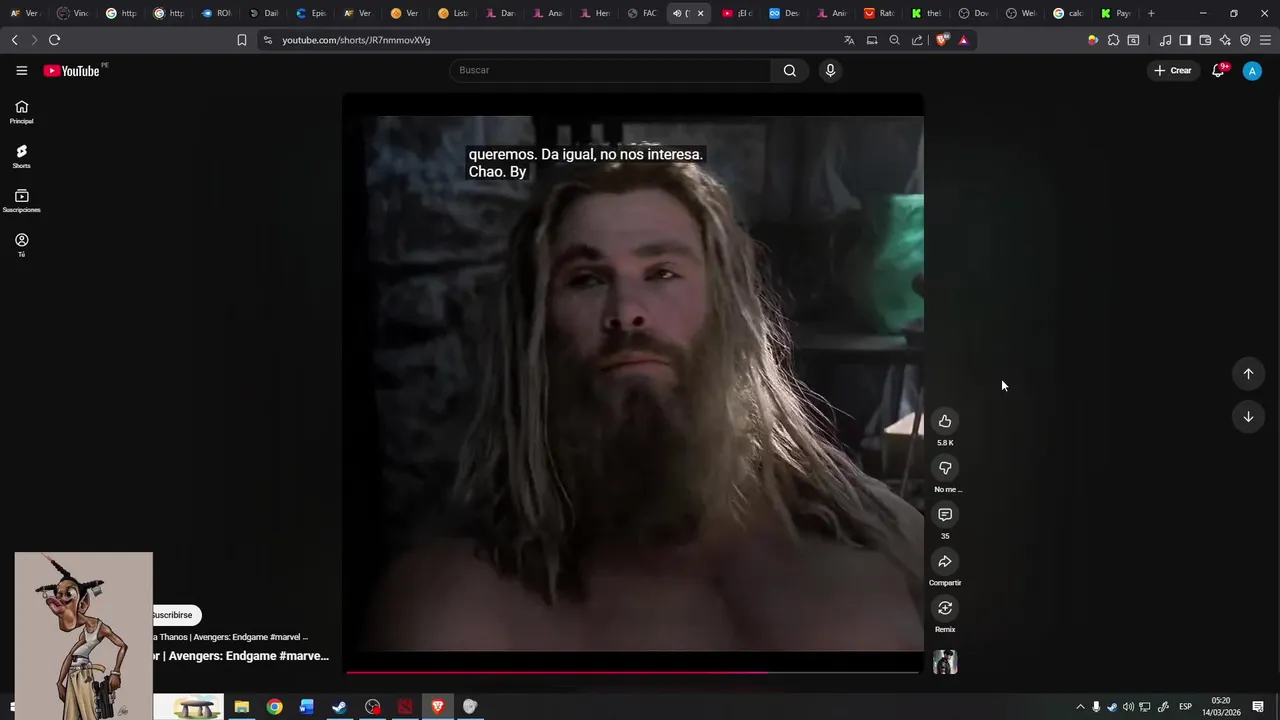The image size is (1280, 720).
Task: Dislike the short with thumbs down
Action: point(945,468)
